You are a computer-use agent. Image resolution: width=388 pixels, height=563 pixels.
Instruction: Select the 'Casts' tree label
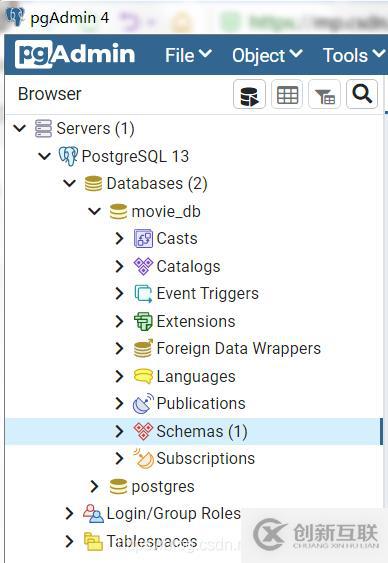pyautogui.click(x=177, y=239)
